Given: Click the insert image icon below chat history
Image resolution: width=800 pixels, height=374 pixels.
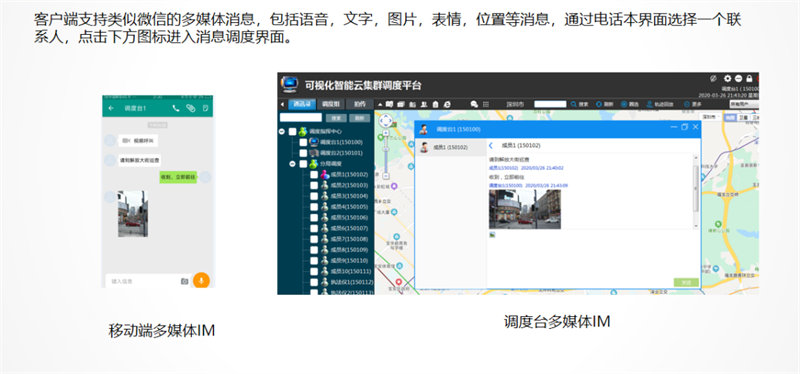Looking at the screenshot, I should [x=493, y=235].
